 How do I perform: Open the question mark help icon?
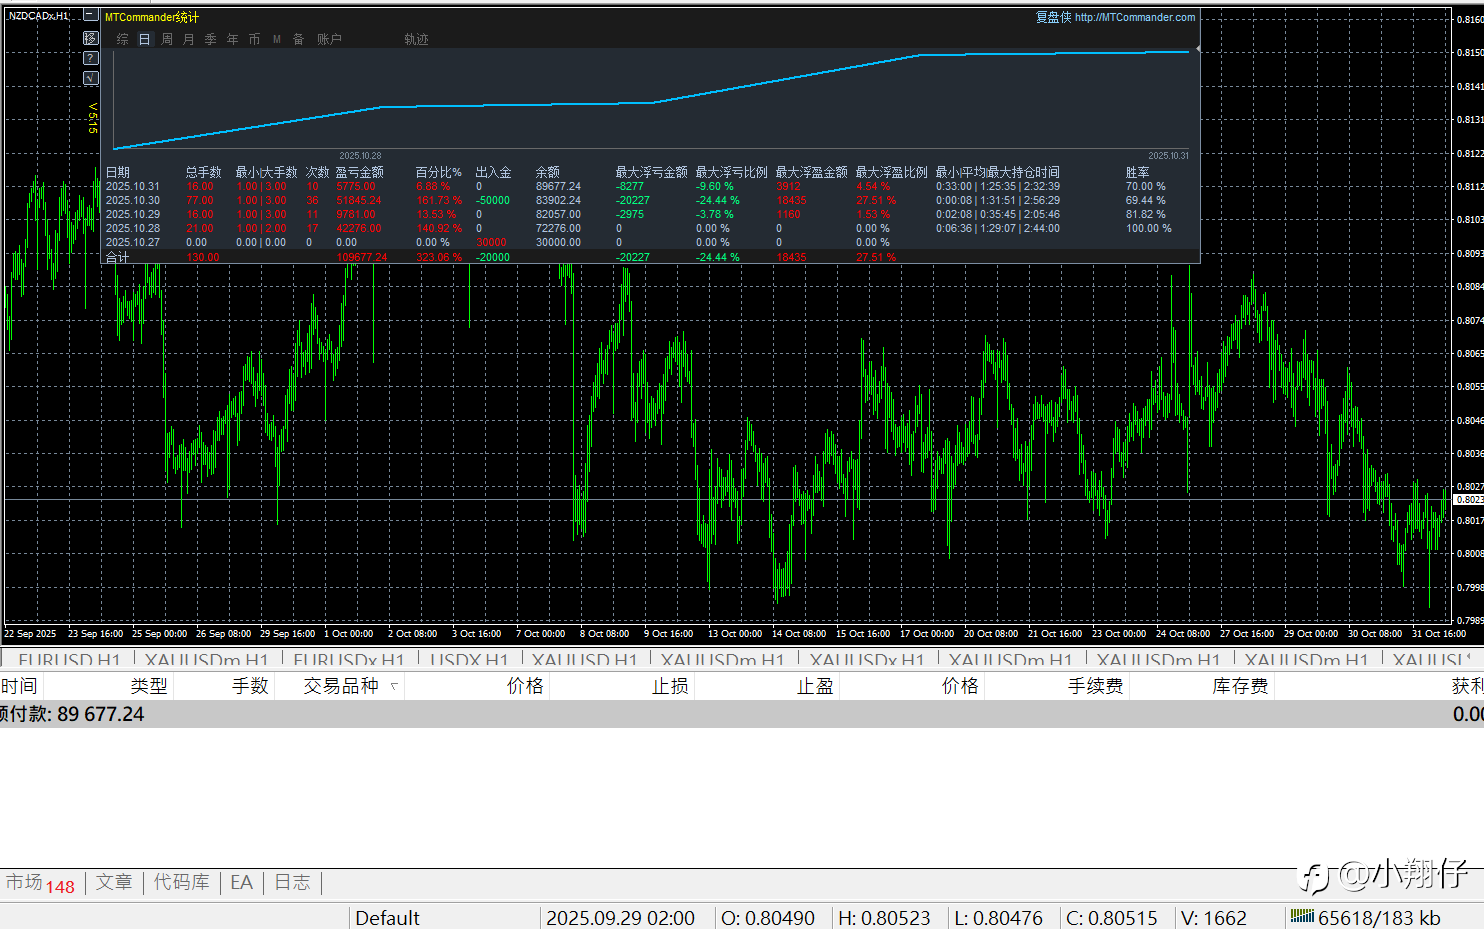[90, 58]
